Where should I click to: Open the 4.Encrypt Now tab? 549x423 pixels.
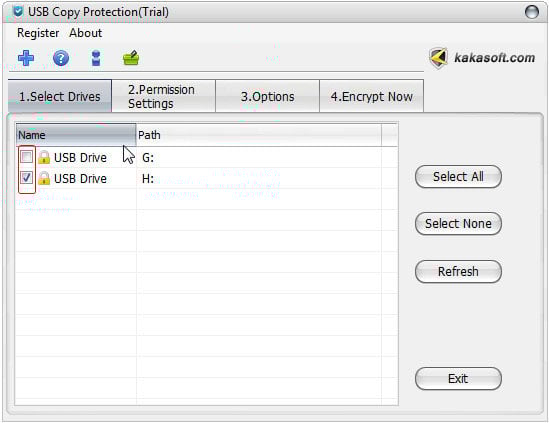(371, 96)
